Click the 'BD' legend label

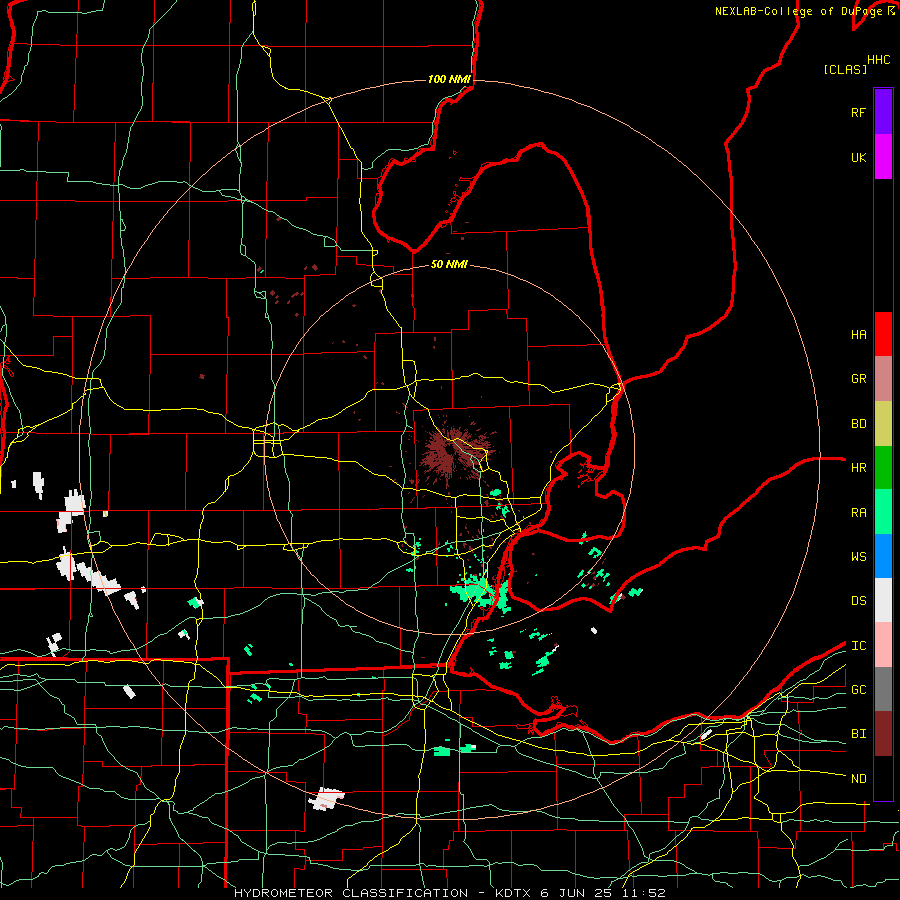pyautogui.click(x=859, y=424)
